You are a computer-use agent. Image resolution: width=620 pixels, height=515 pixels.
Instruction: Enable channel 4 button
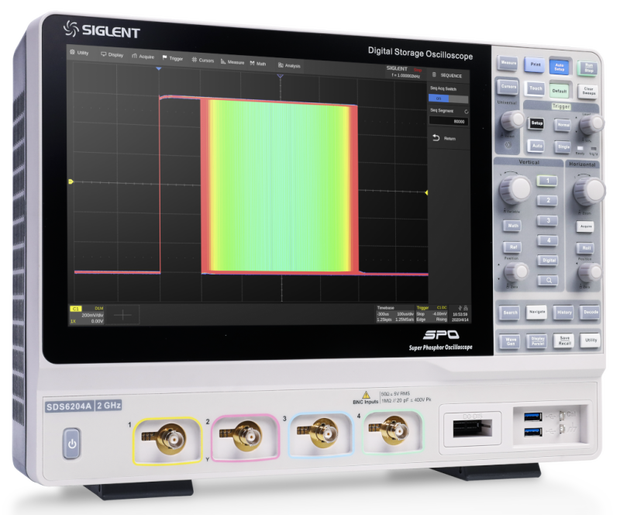[x=548, y=240]
